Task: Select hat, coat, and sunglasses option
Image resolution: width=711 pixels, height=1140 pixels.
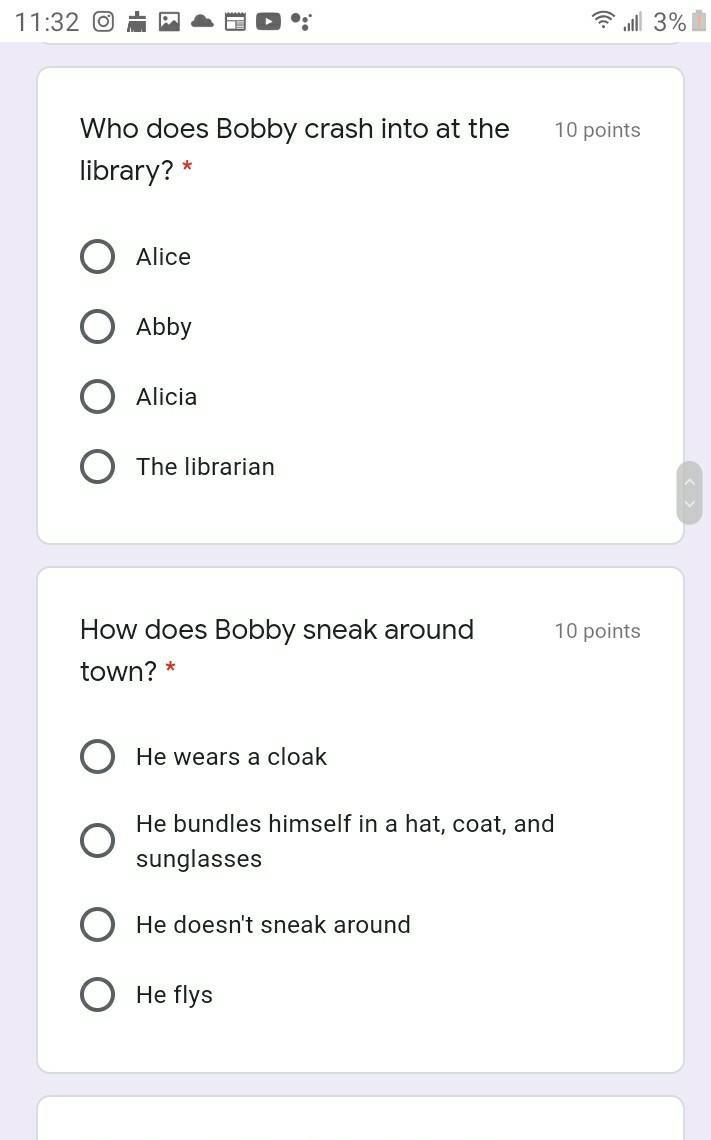Action: [x=97, y=840]
